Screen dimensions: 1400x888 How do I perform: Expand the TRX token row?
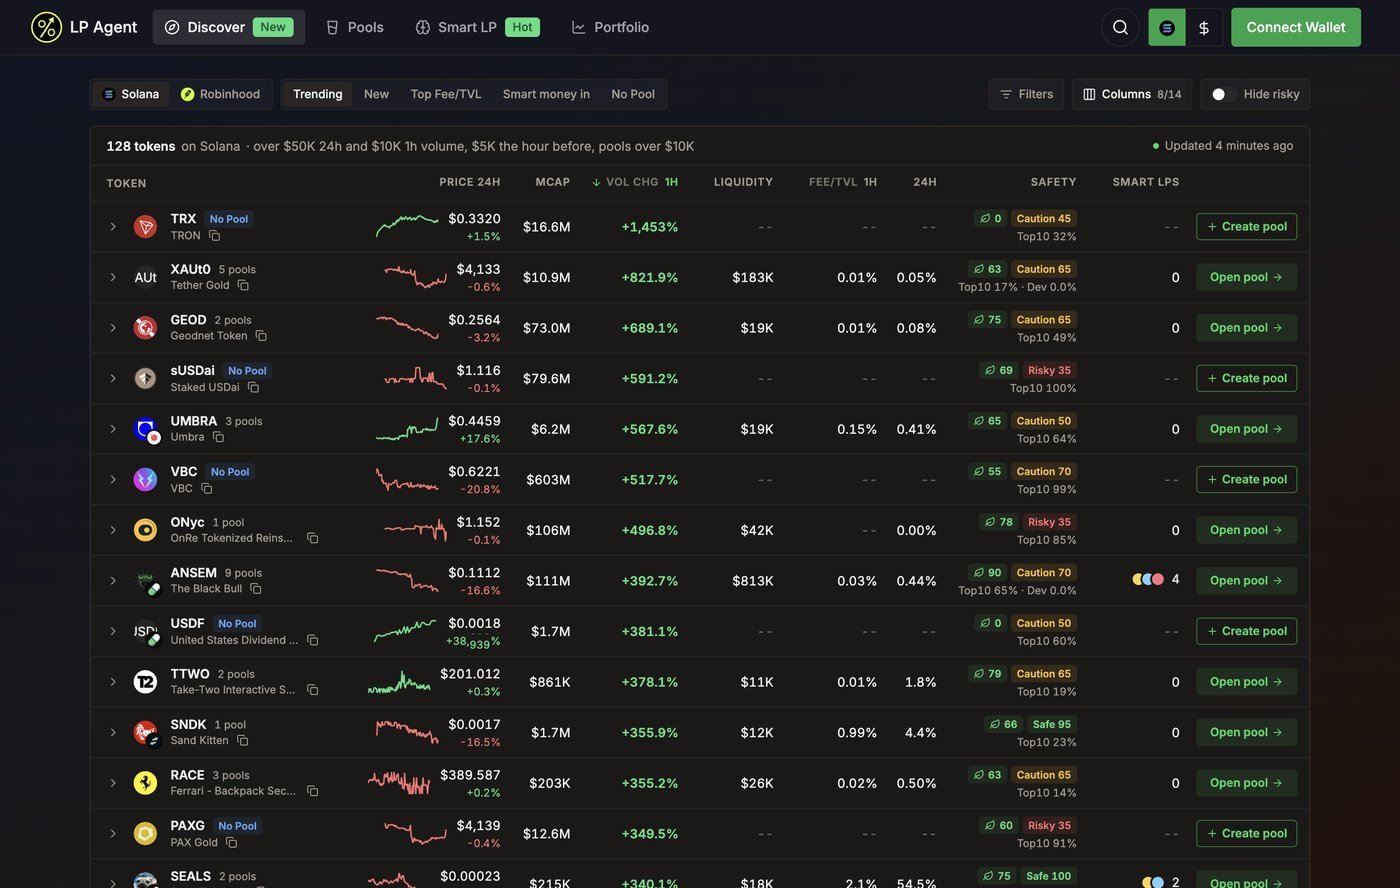113,227
